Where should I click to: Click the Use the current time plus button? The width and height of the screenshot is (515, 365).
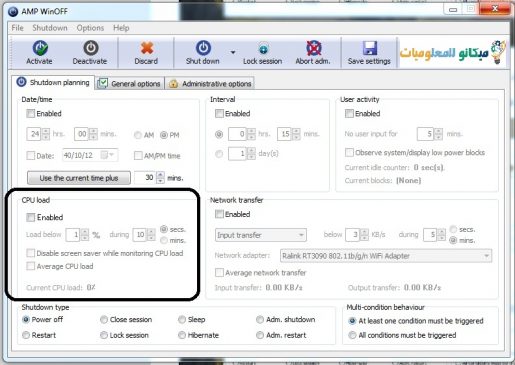click(x=79, y=178)
